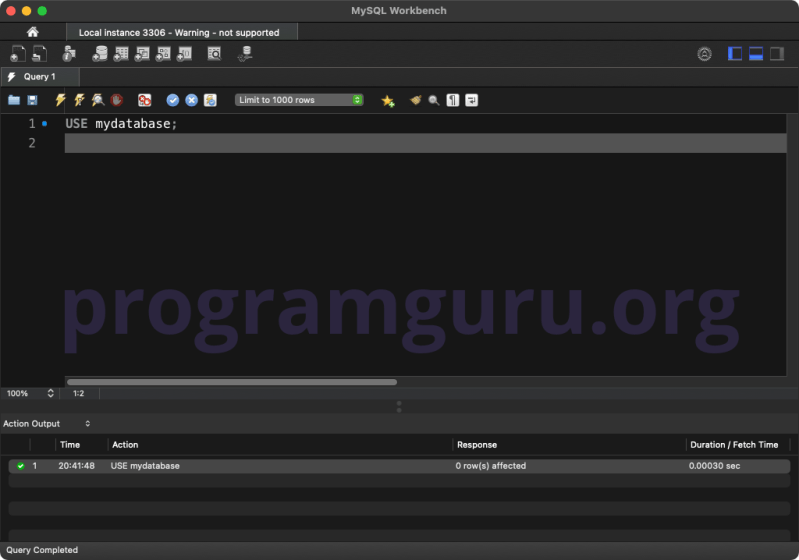
Task: Click the Action column header
Action: click(125, 445)
